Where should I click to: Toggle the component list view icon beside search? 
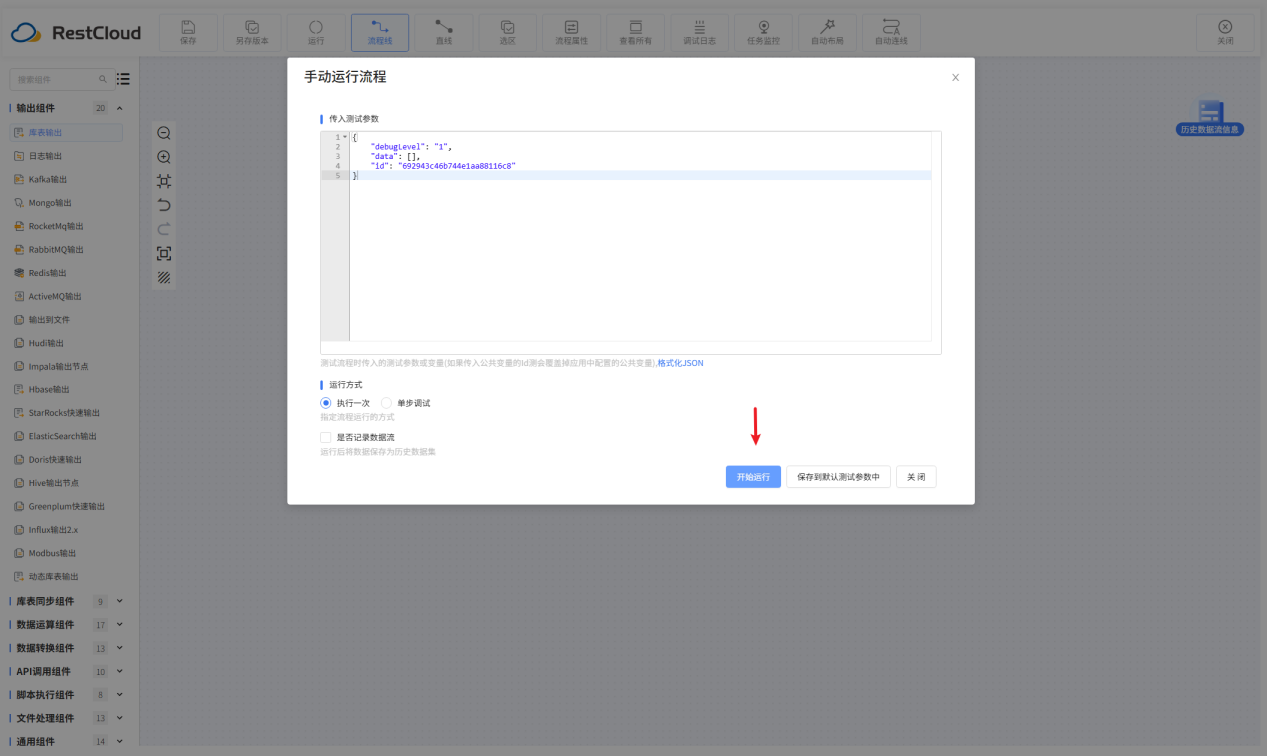tap(123, 79)
